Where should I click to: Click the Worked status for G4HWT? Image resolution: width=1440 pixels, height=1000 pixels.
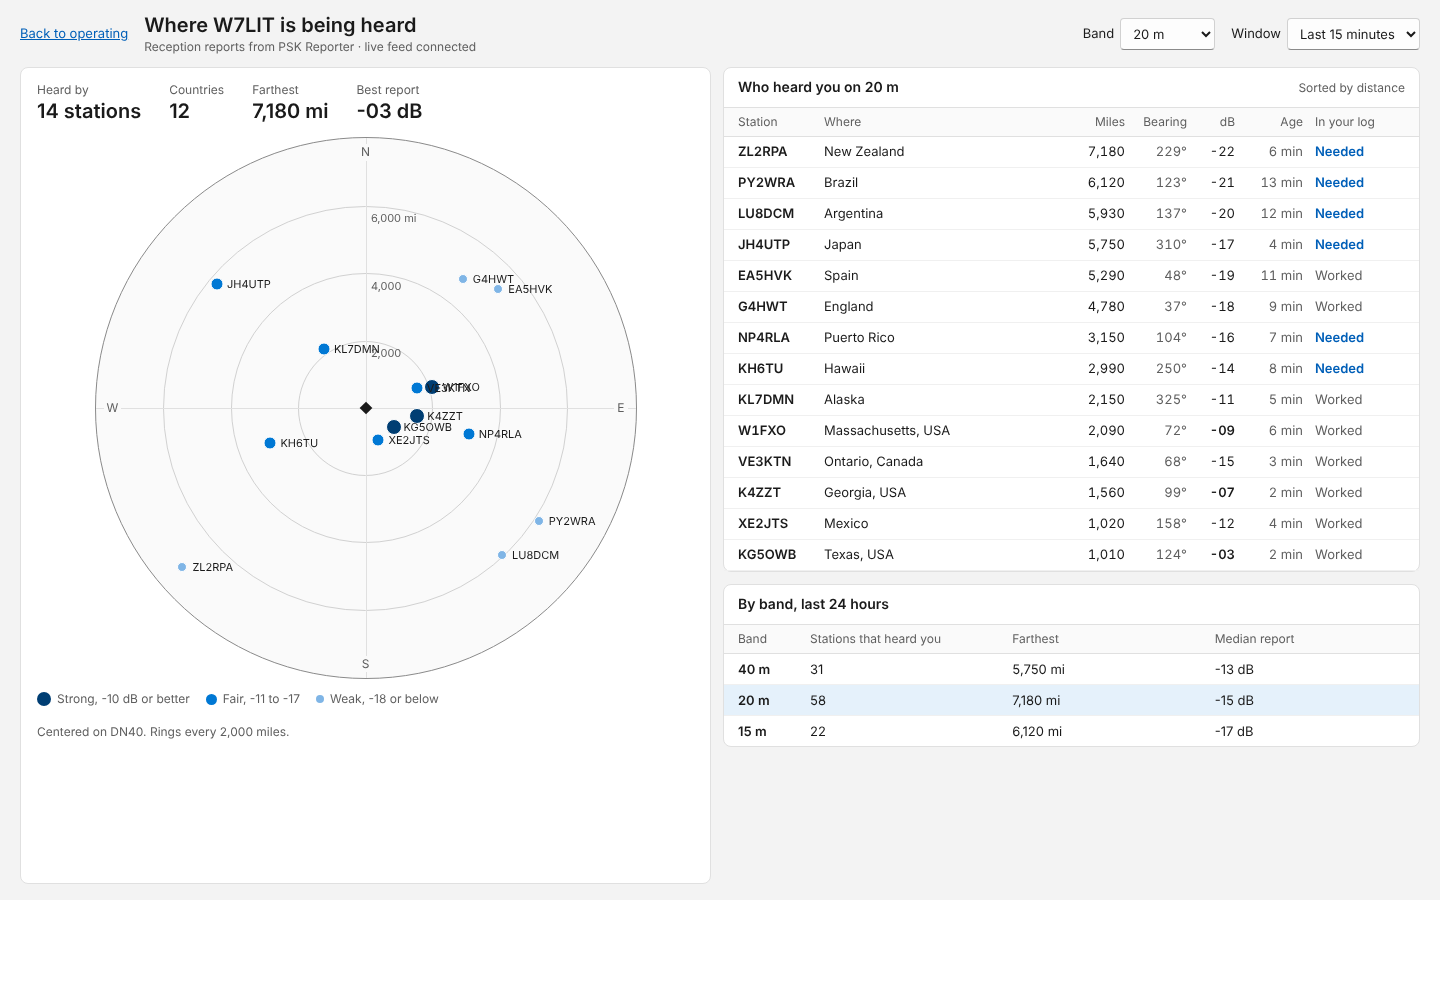1338,307
